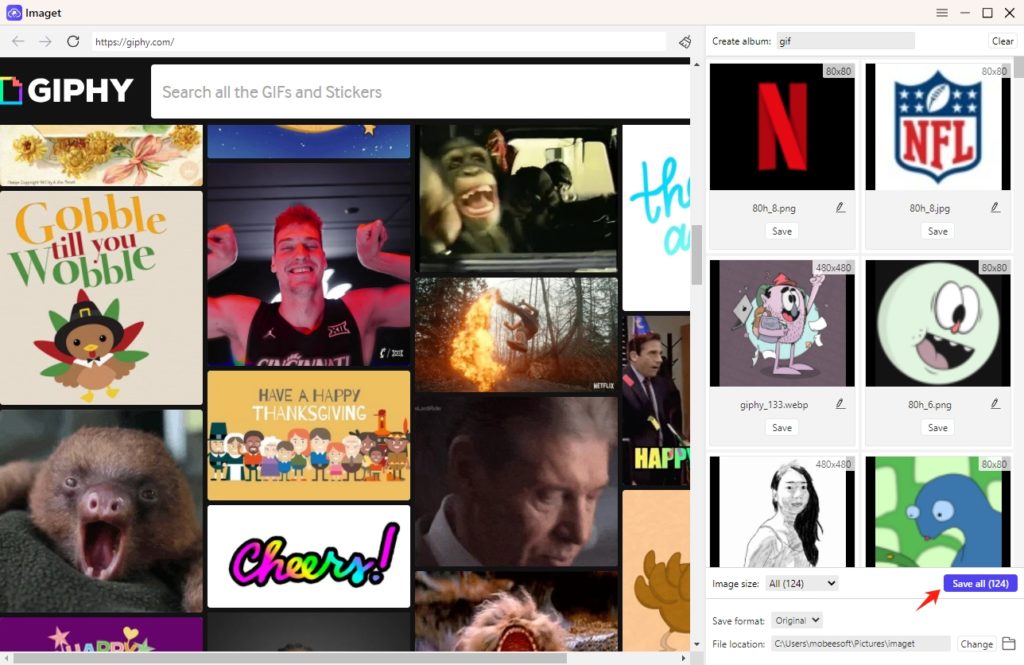This screenshot has width=1024, height=665.
Task: Open the Save format dropdown
Action: [x=798, y=621]
